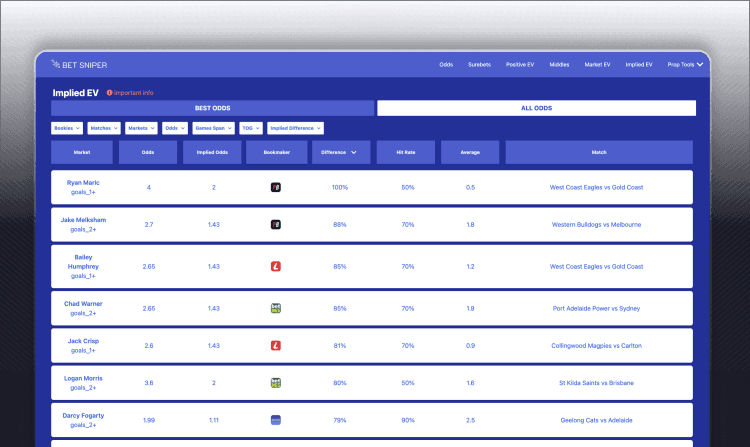
Task: Click odds 3.6 for Logan Morris
Action: [x=149, y=383]
